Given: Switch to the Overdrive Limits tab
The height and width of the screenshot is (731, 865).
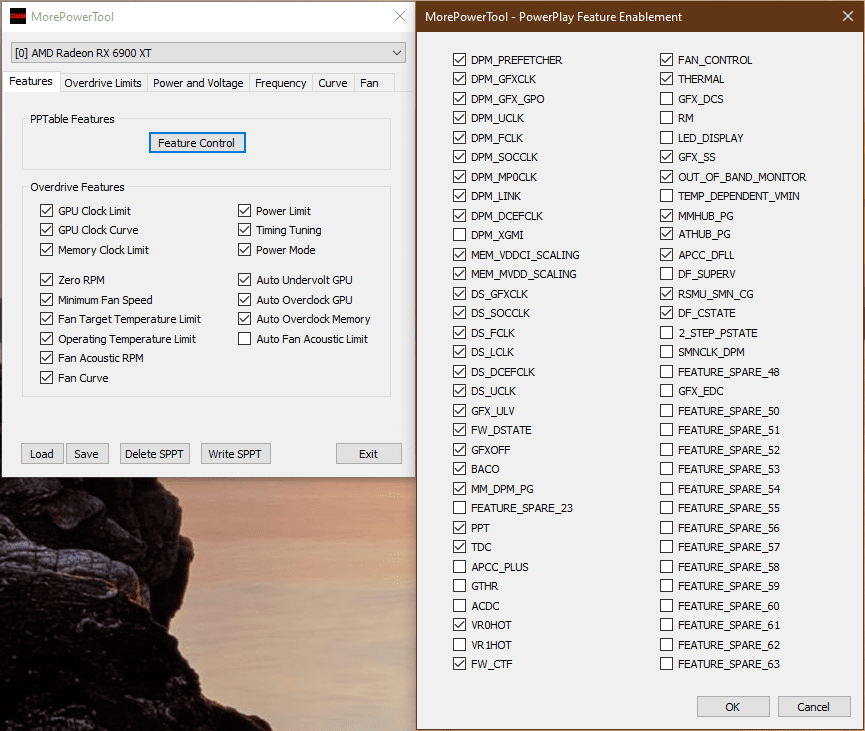Looking at the screenshot, I should (103, 83).
